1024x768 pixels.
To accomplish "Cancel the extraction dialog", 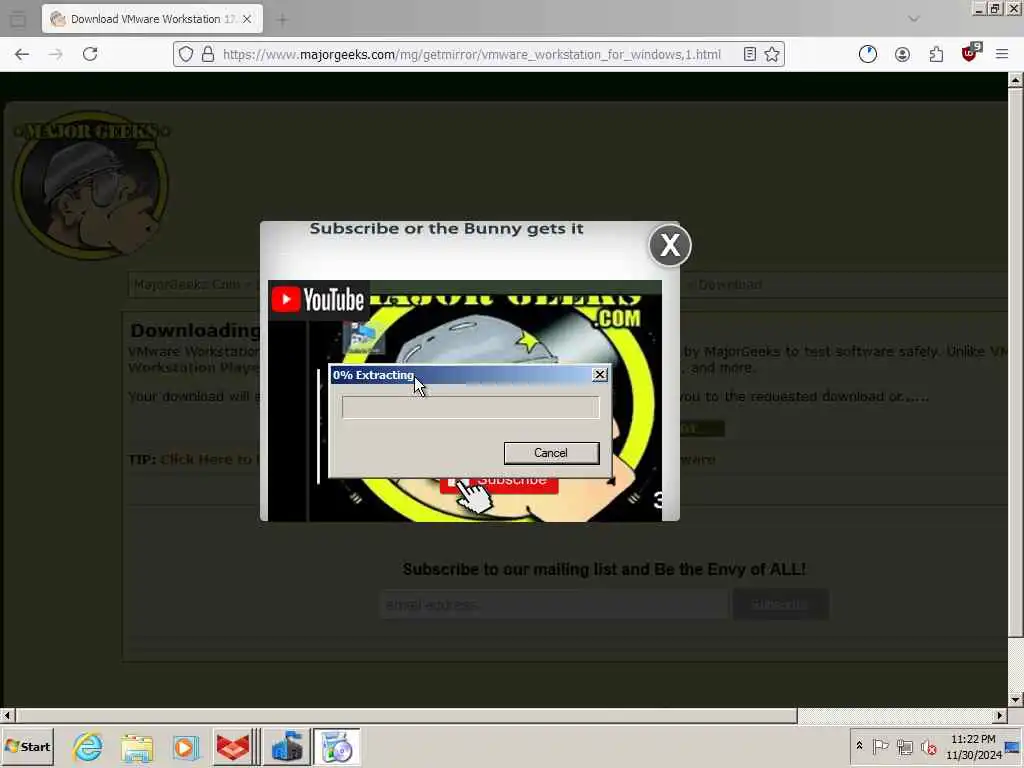I will tap(551, 453).
